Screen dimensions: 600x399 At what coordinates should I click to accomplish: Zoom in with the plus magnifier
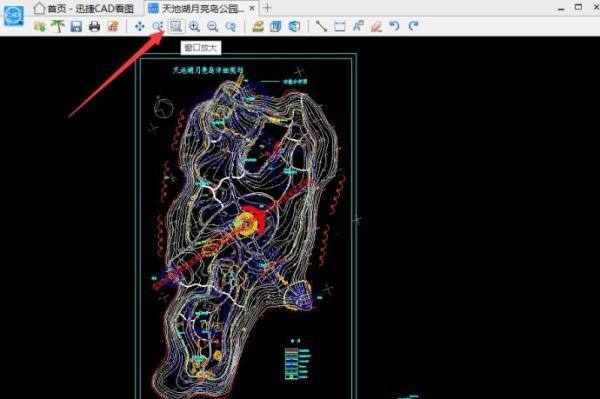click(194, 26)
